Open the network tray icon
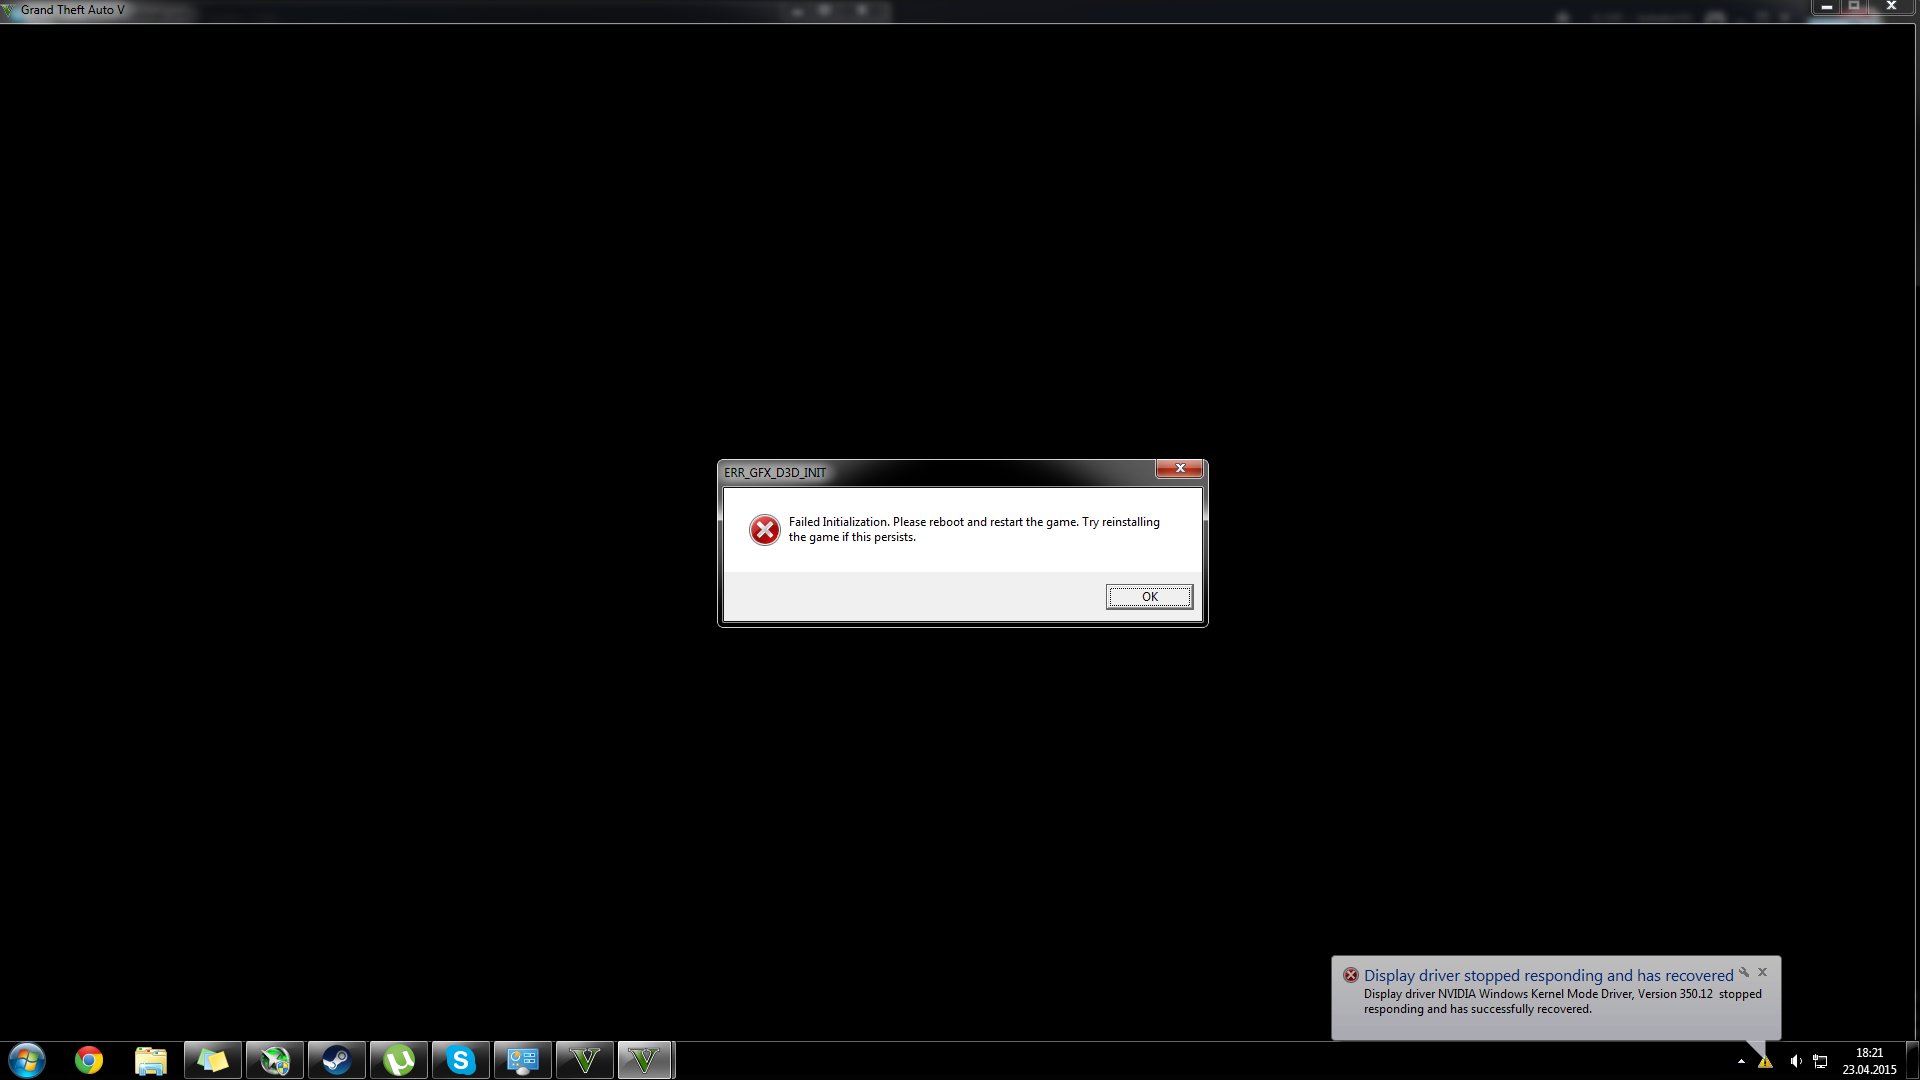The width and height of the screenshot is (1920, 1080). (1821, 1061)
